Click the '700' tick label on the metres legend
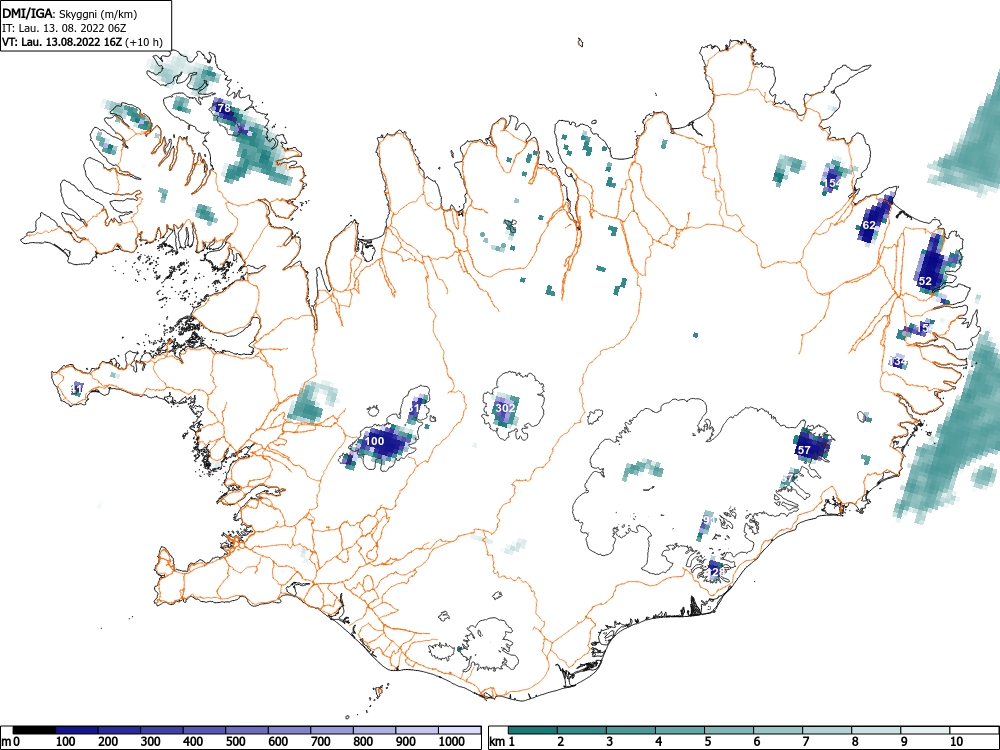The image size is (1000, 750). pos(321,741)
